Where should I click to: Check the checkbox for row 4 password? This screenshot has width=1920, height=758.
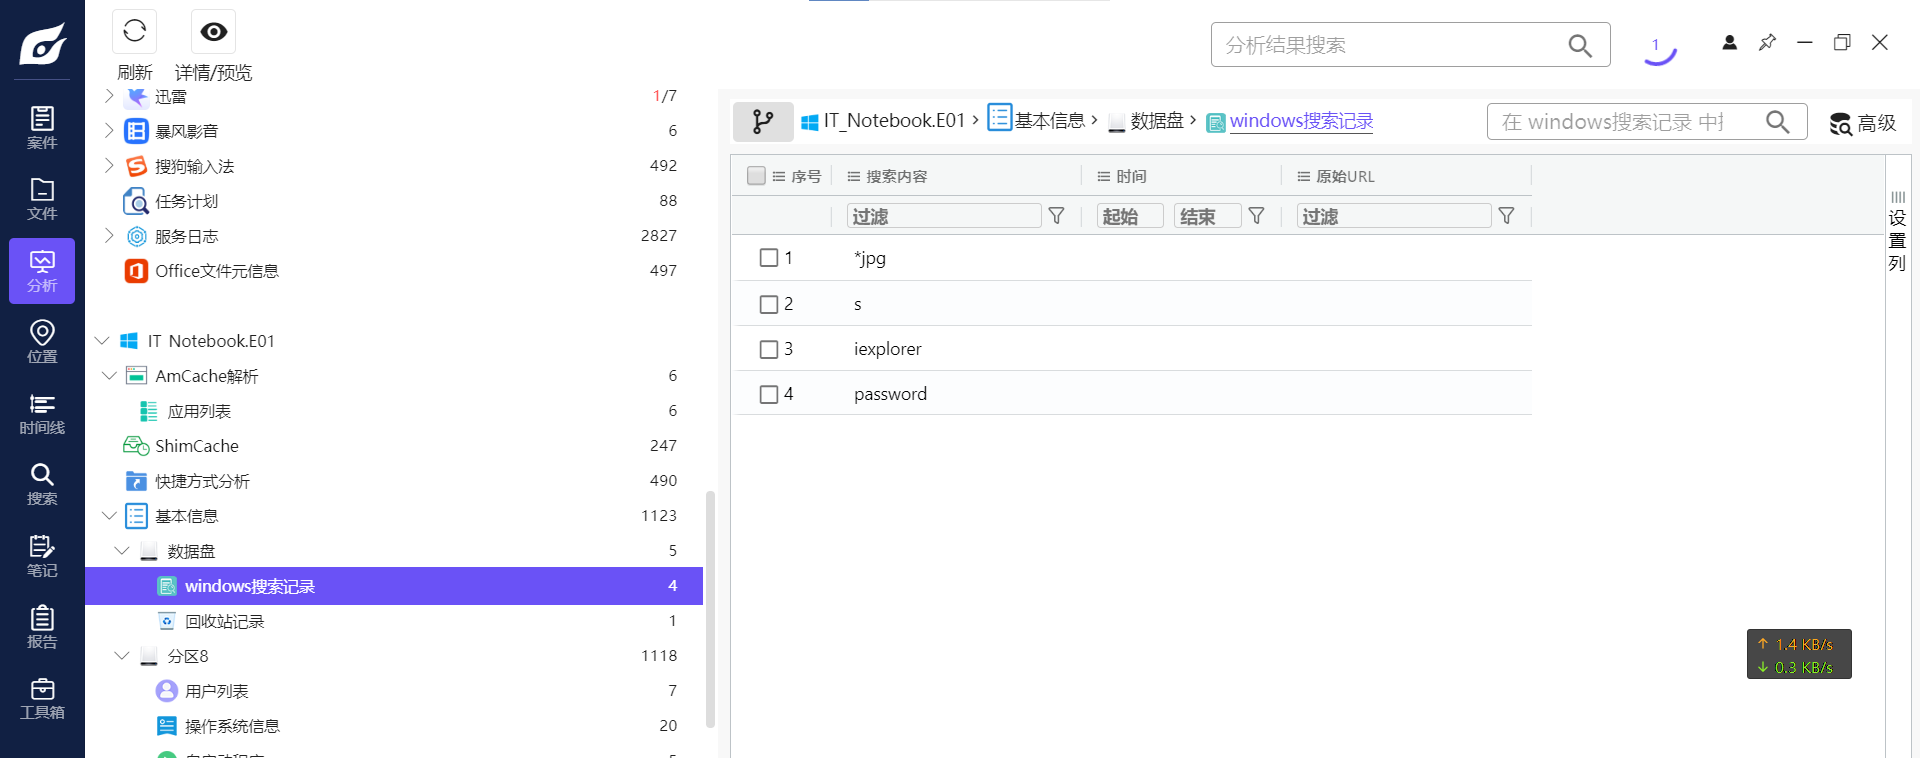[769, 394]
